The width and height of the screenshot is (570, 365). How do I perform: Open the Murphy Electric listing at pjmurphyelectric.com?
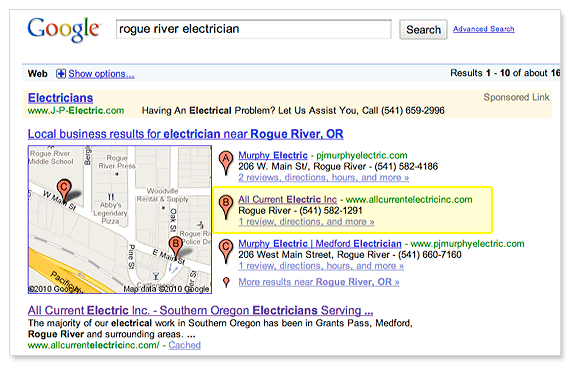pyautogui.click(x=273, y=156)
